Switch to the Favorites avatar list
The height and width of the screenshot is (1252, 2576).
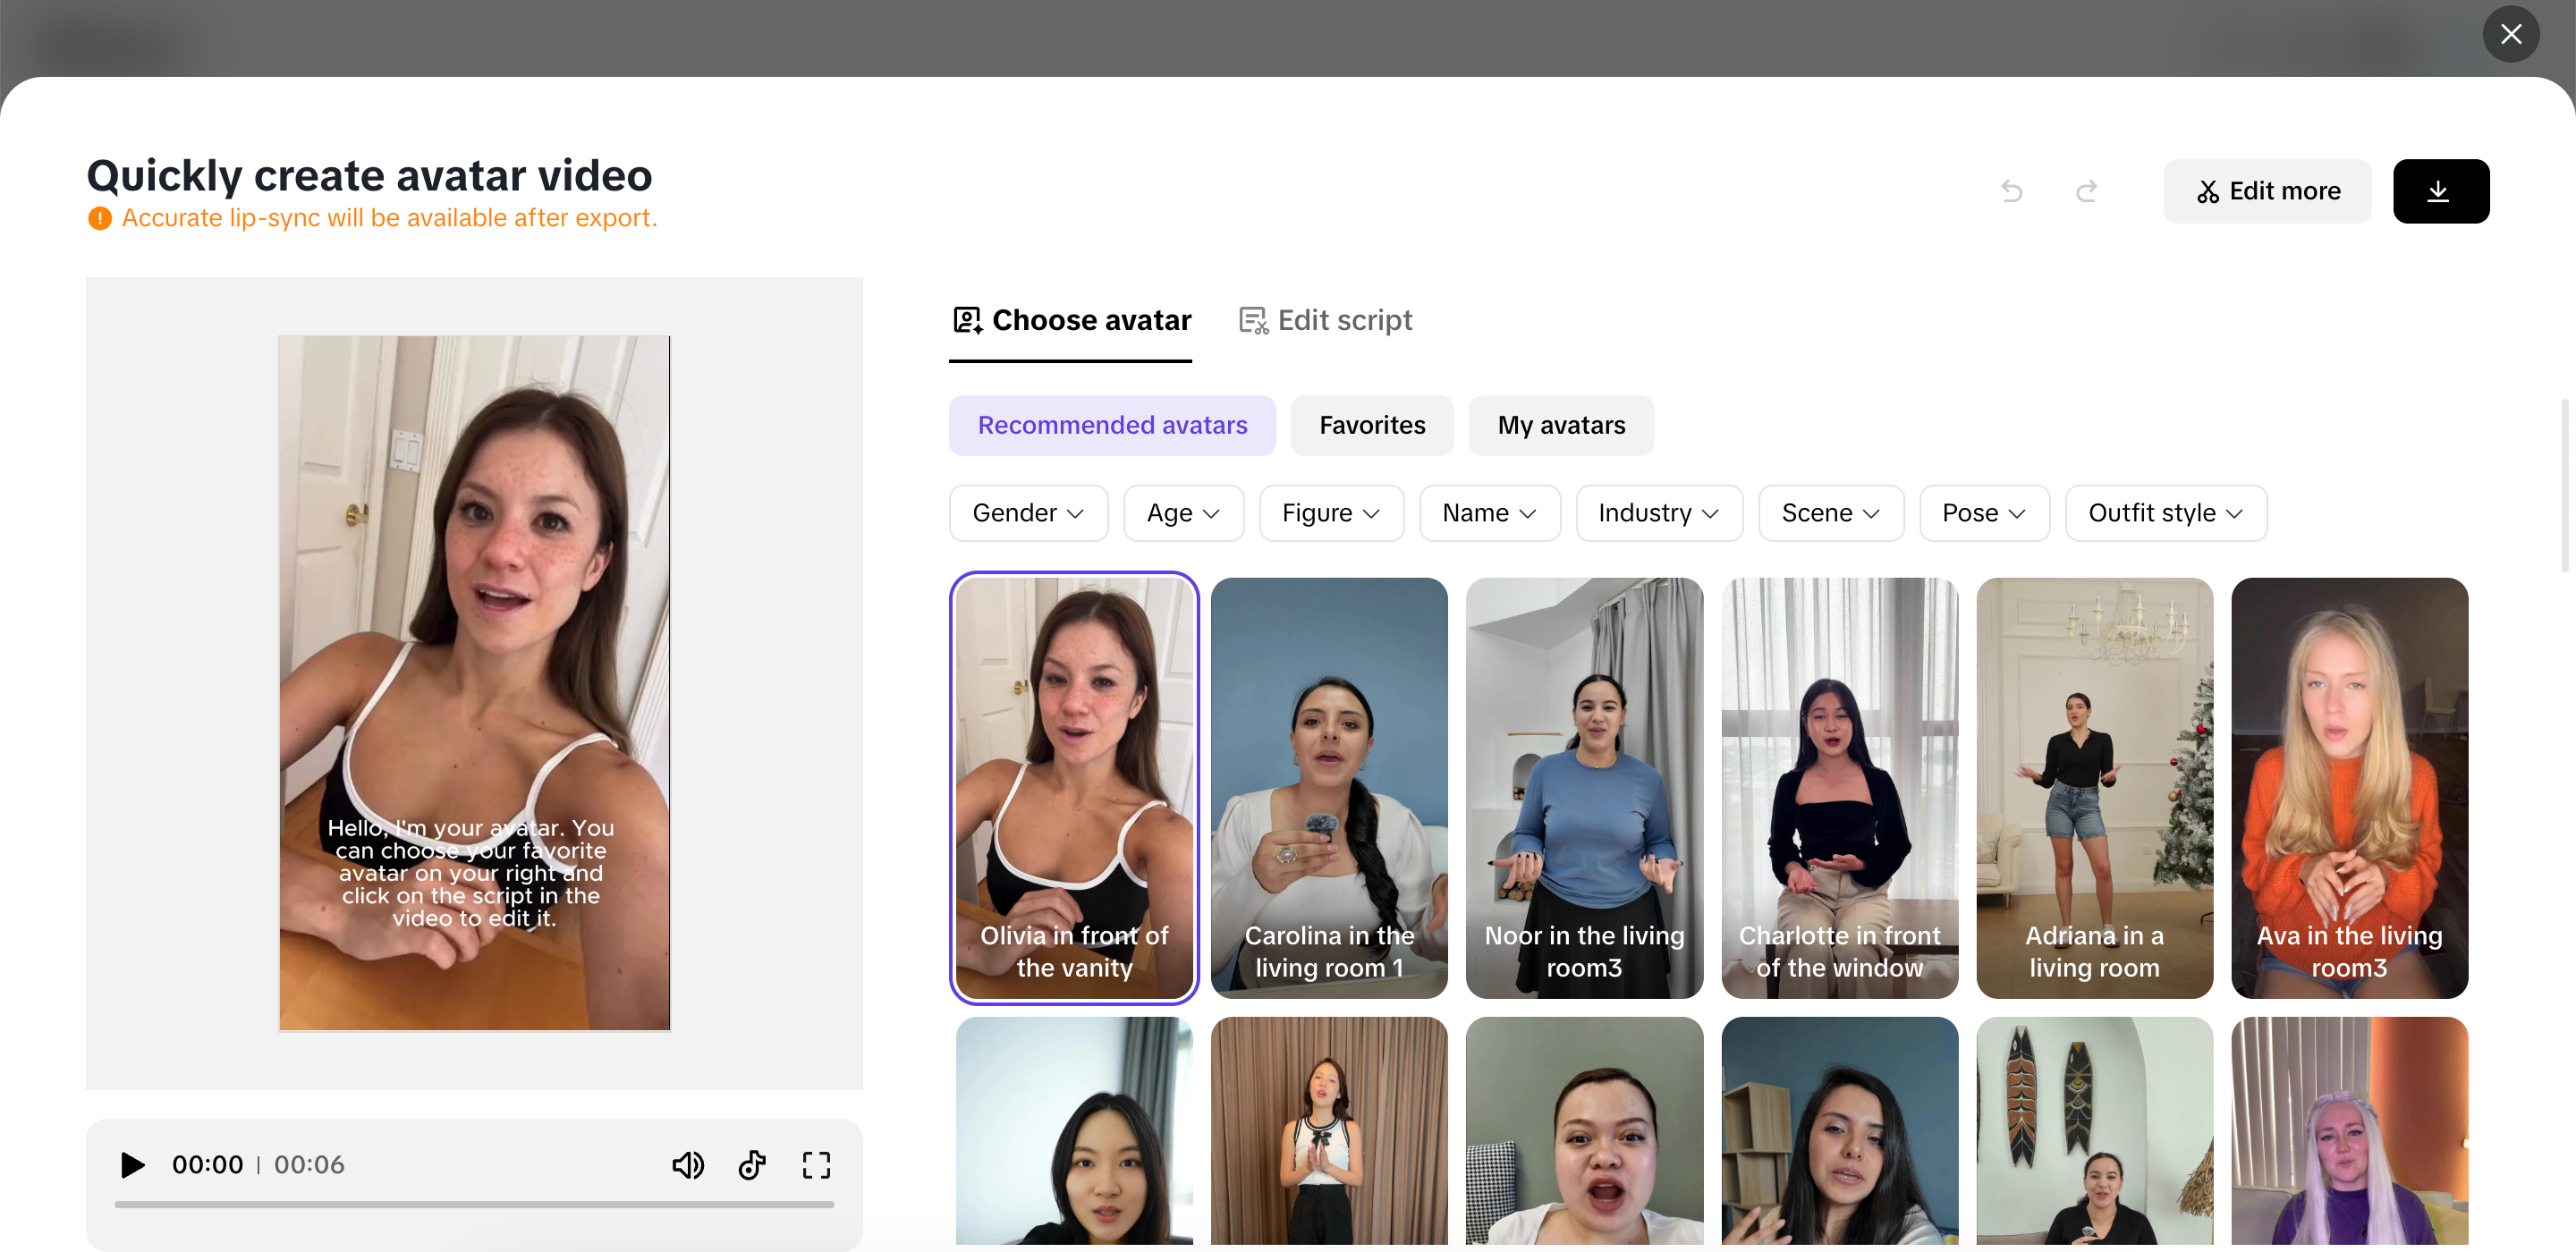click(x=1372, y=425)
